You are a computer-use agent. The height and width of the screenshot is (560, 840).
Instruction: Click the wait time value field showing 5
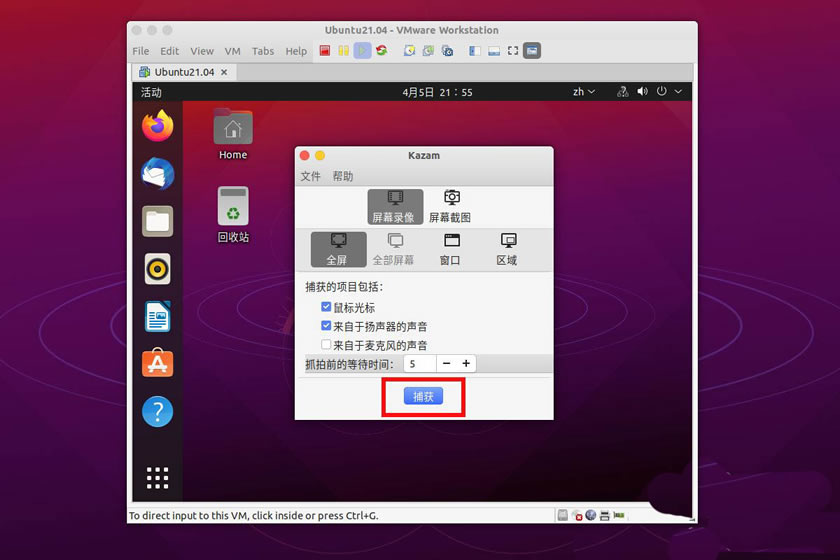click(420, 363)
